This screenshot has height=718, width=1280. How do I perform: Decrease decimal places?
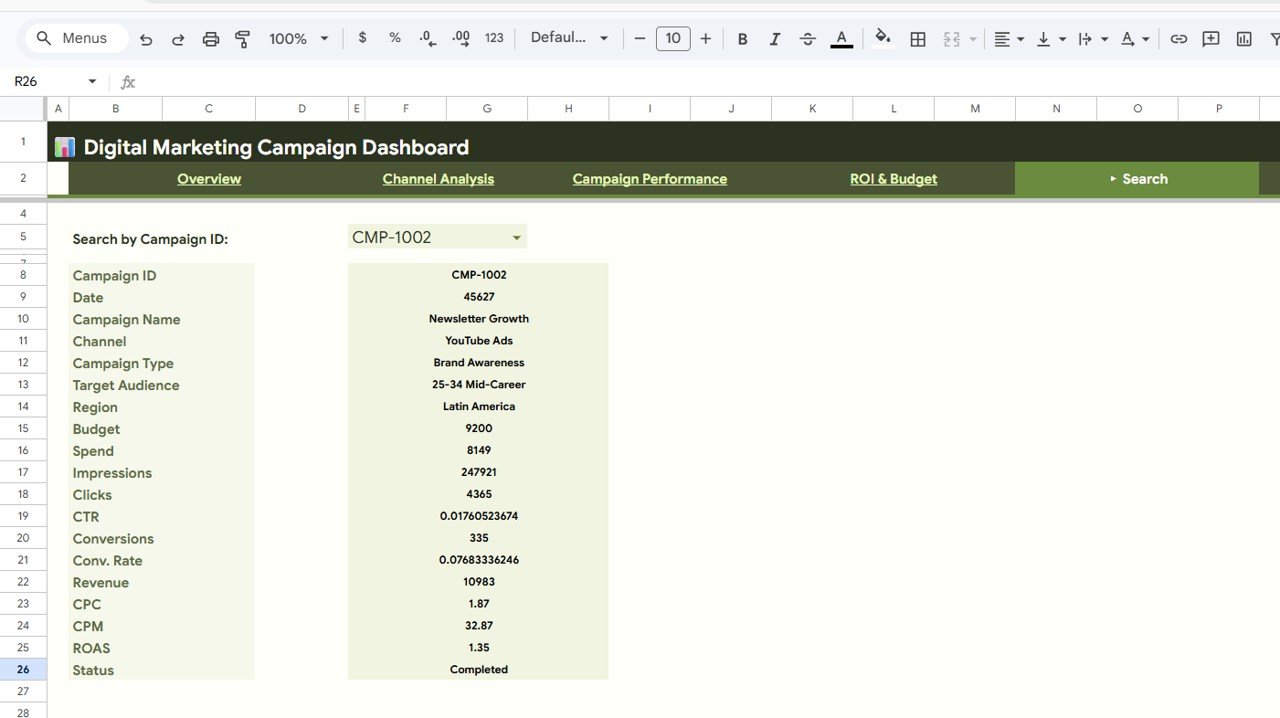pos(427,38)
